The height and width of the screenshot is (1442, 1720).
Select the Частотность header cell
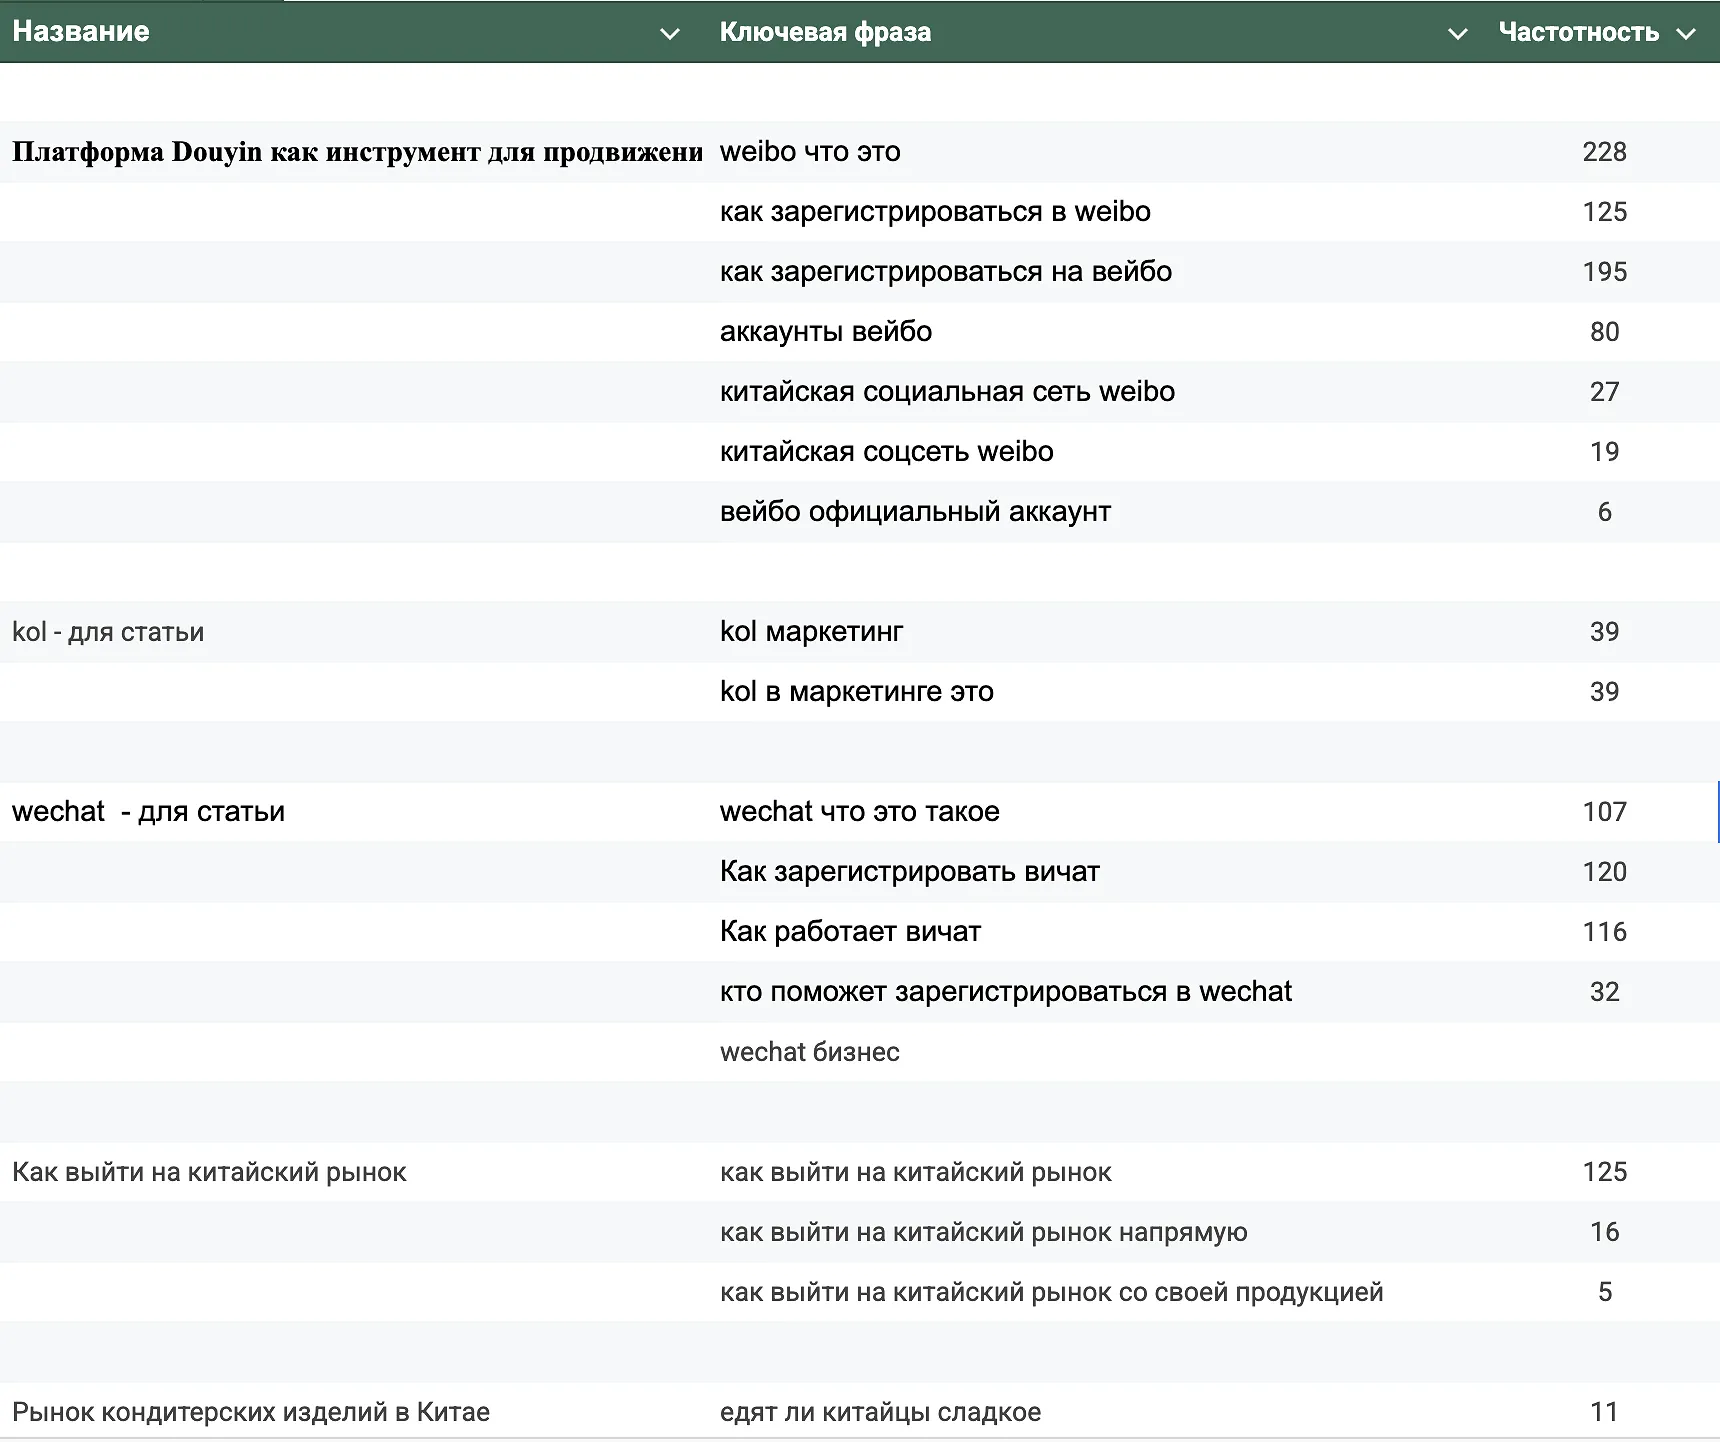point(1578,32)
